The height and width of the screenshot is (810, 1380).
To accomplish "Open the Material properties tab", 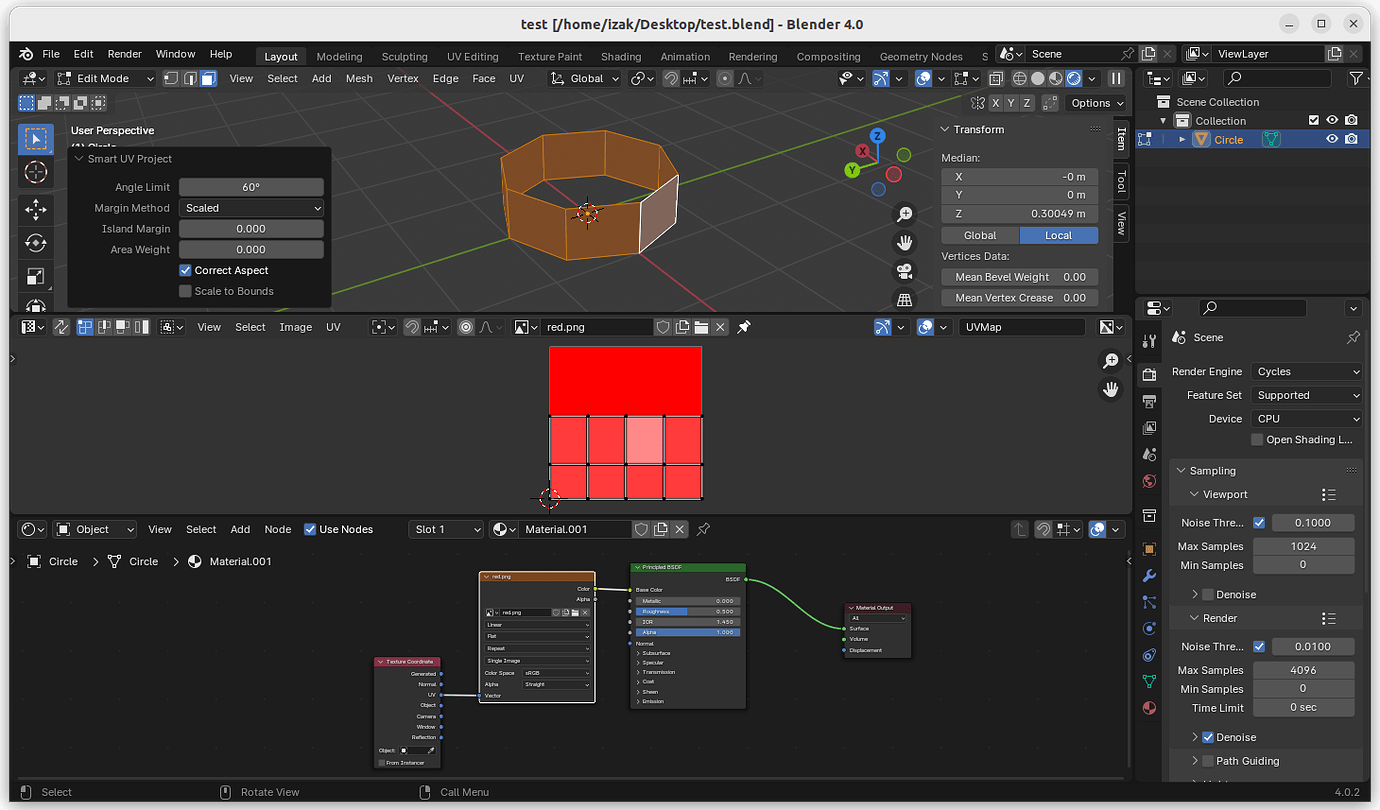I will pyautogui.click(x=1149, y=708).
